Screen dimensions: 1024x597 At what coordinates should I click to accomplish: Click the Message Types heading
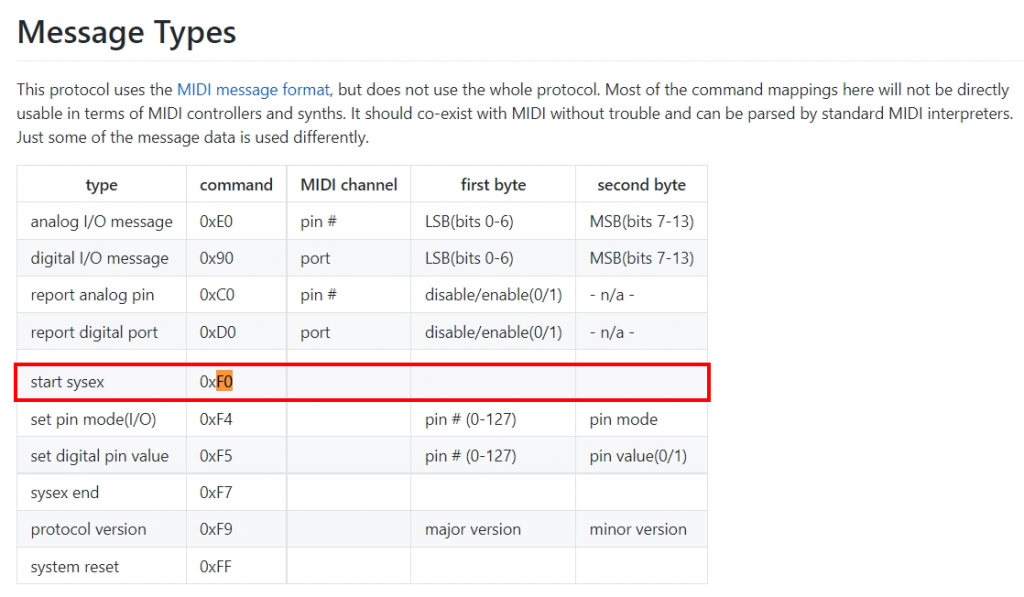pos(127,32)
